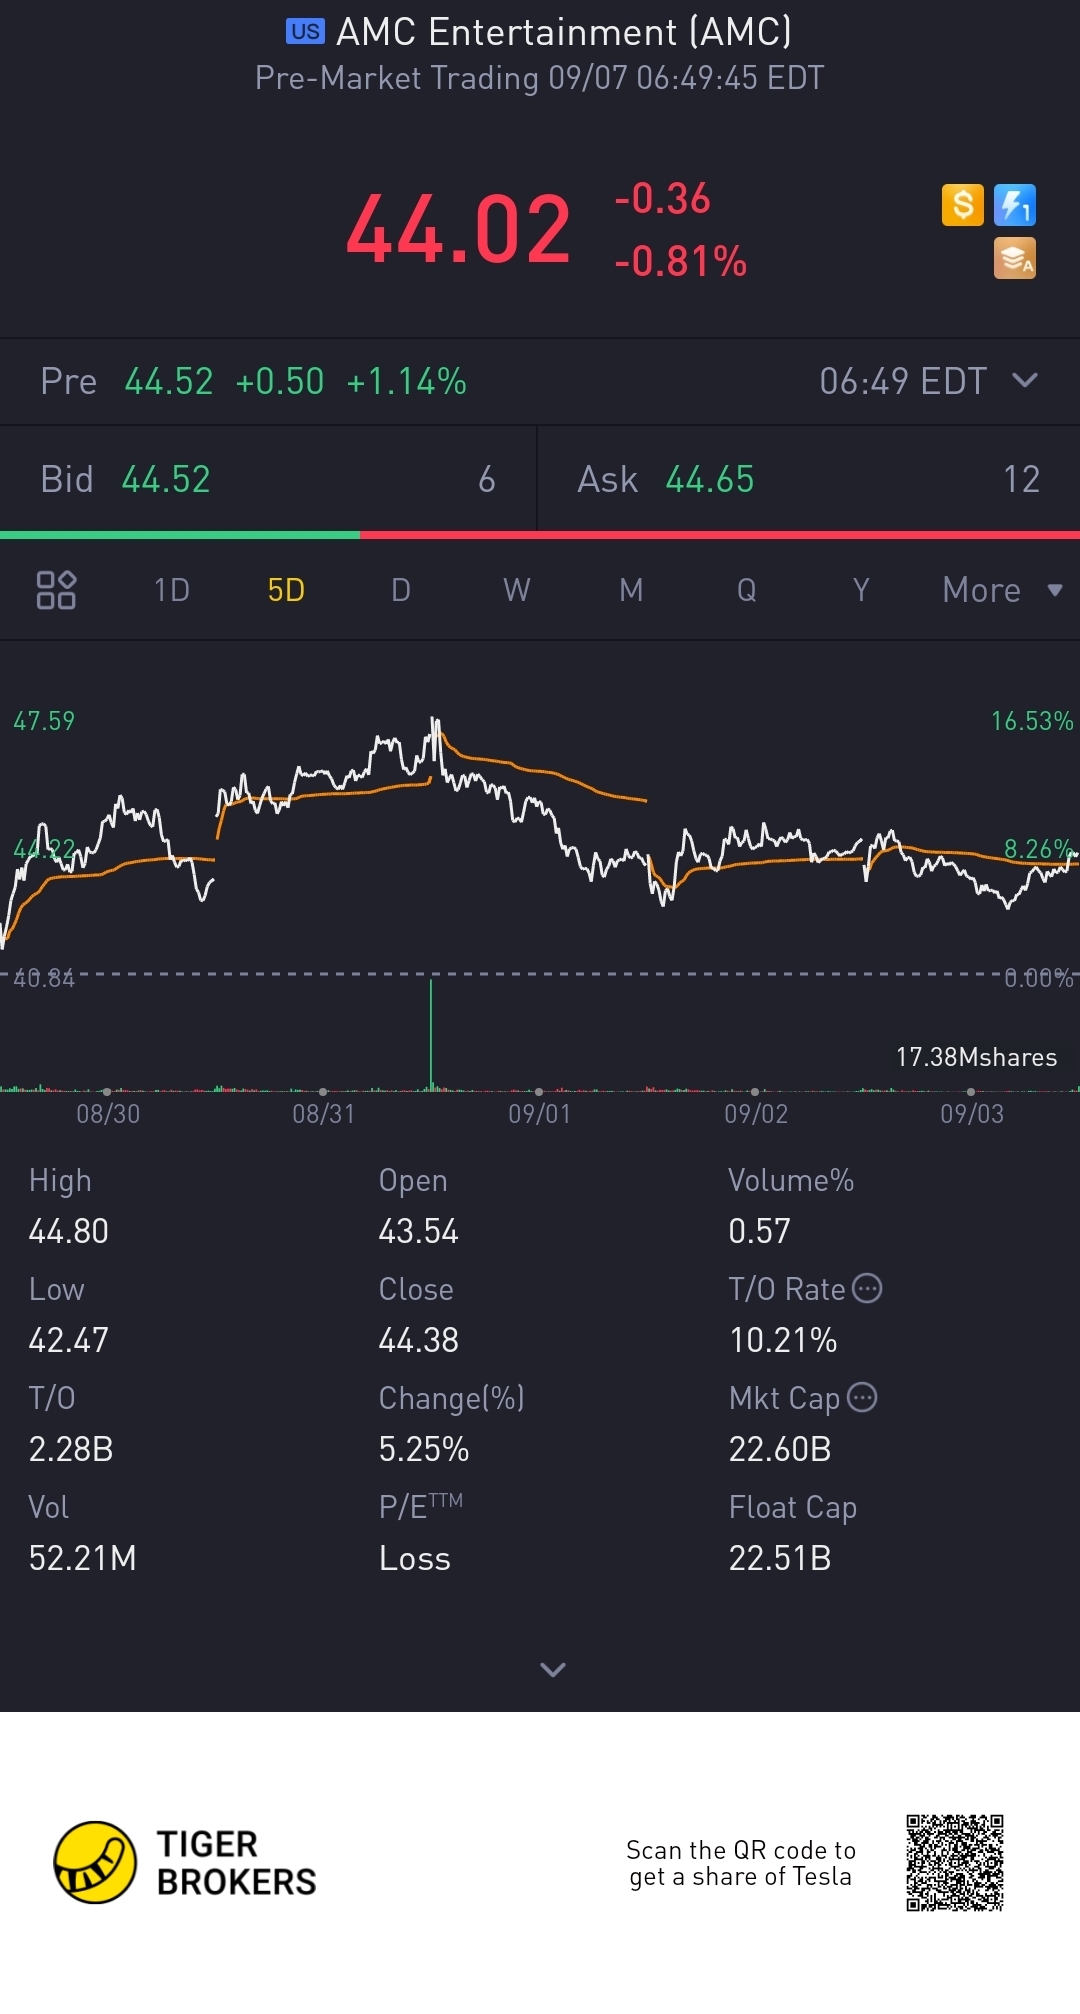Tap the Ask 44.65 quote cell
The width and height of the screenshot is (1080, 2014).
809,479
